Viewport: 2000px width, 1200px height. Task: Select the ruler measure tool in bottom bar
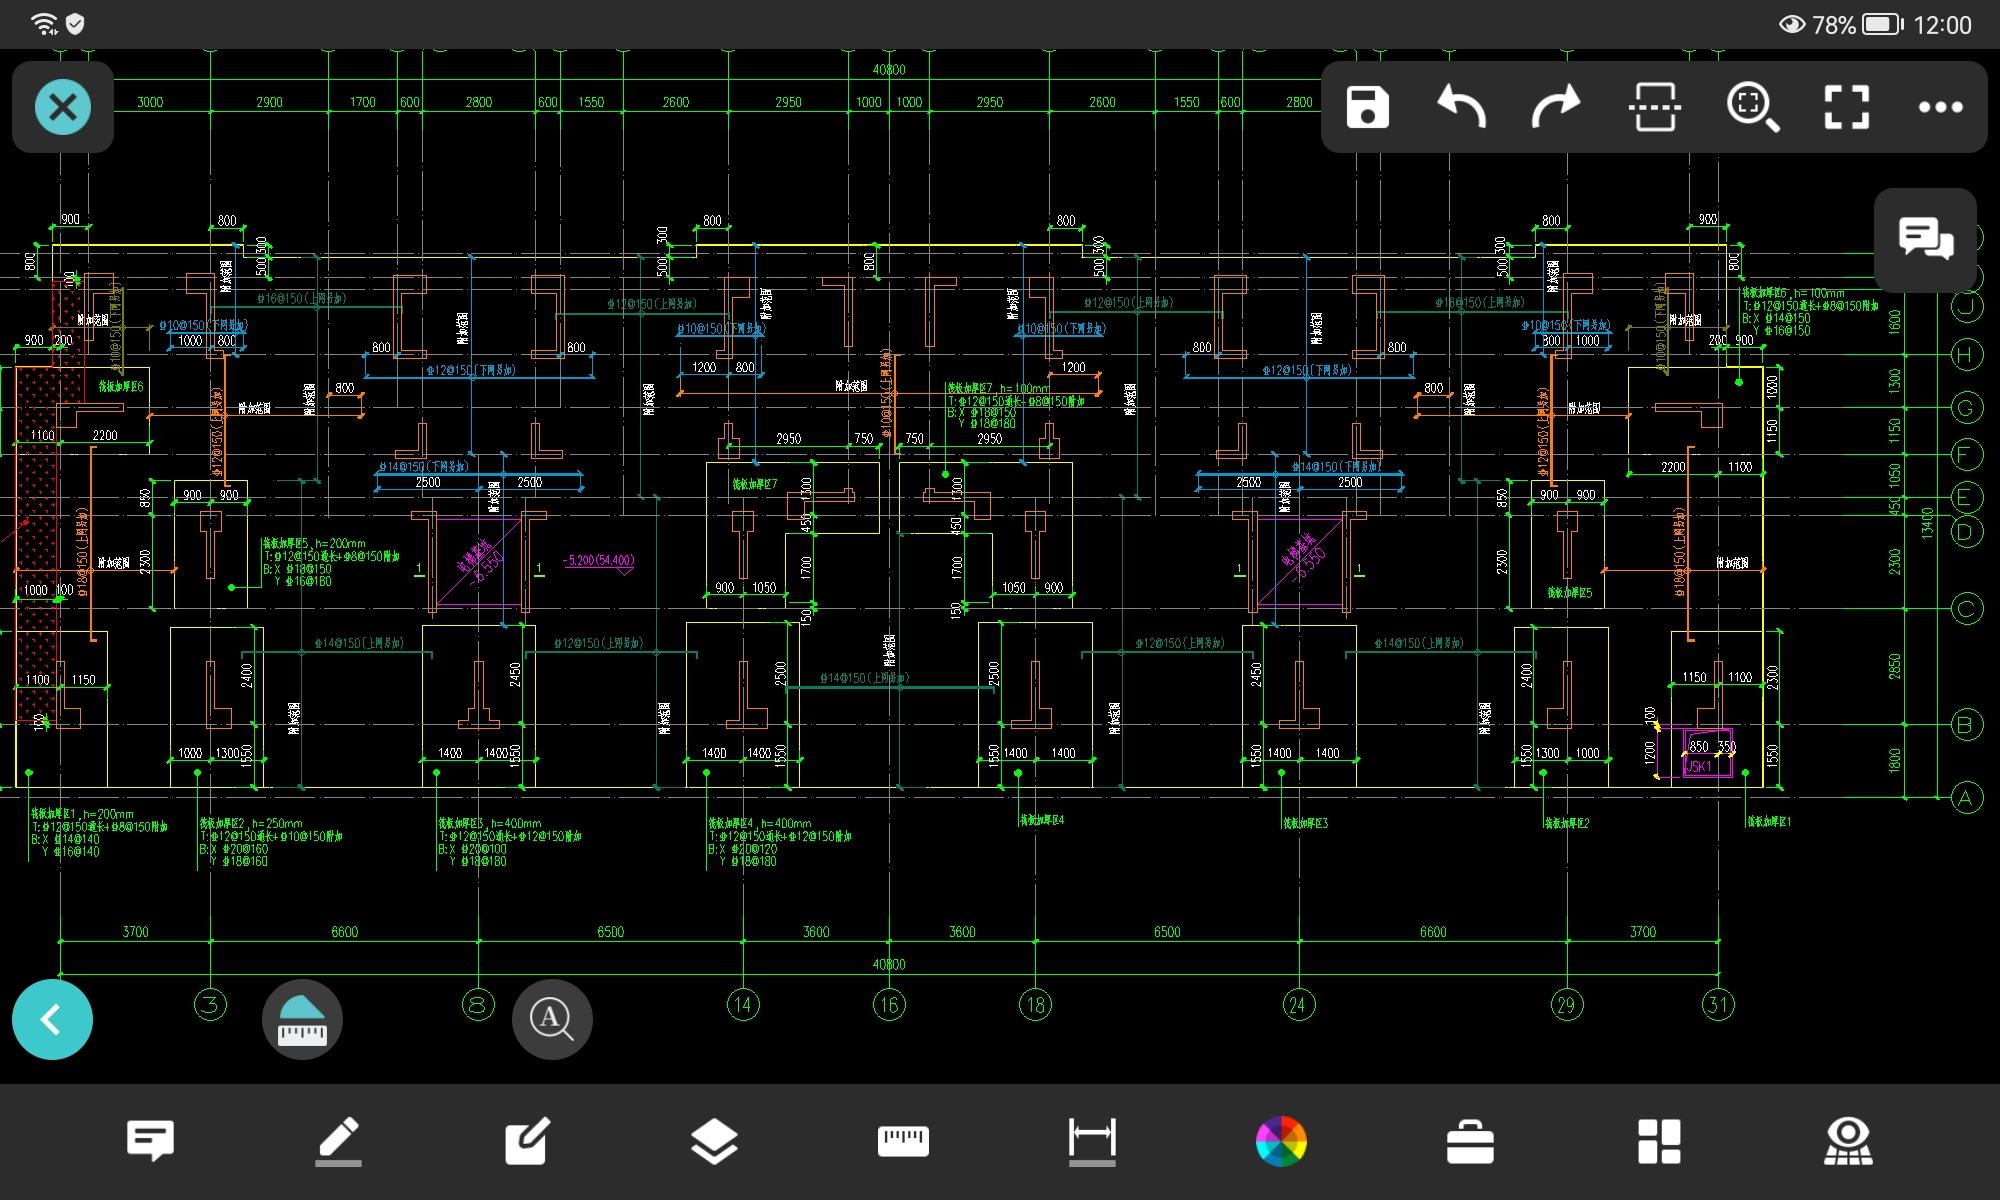click(903, 1141)
